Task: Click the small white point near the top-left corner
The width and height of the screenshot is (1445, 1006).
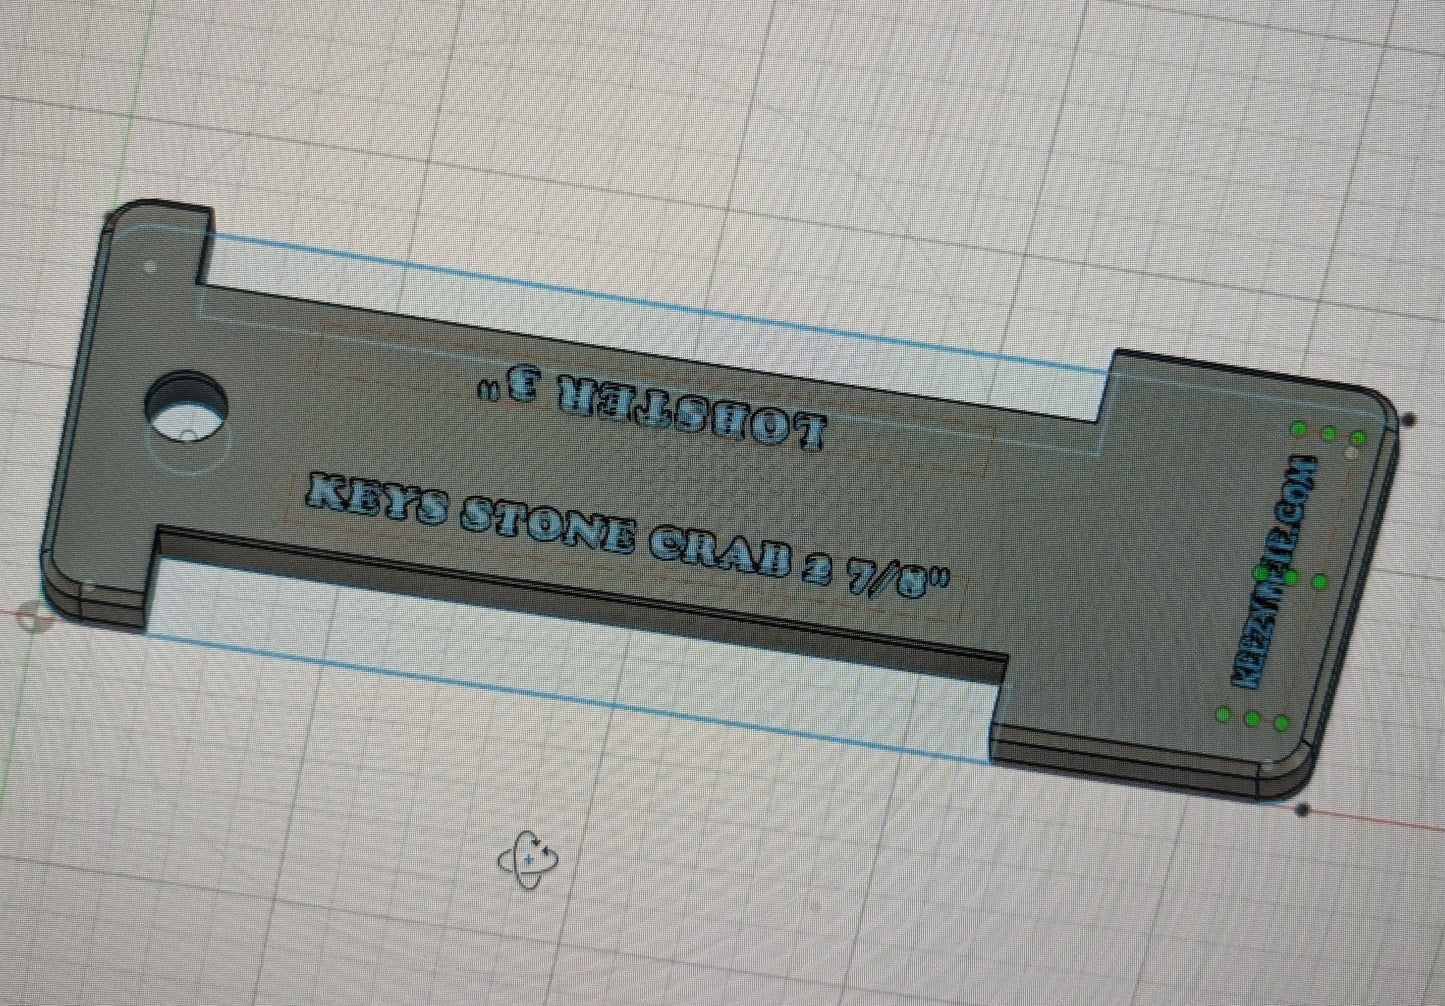Action: pyautogui.click(x=150, y=267)
